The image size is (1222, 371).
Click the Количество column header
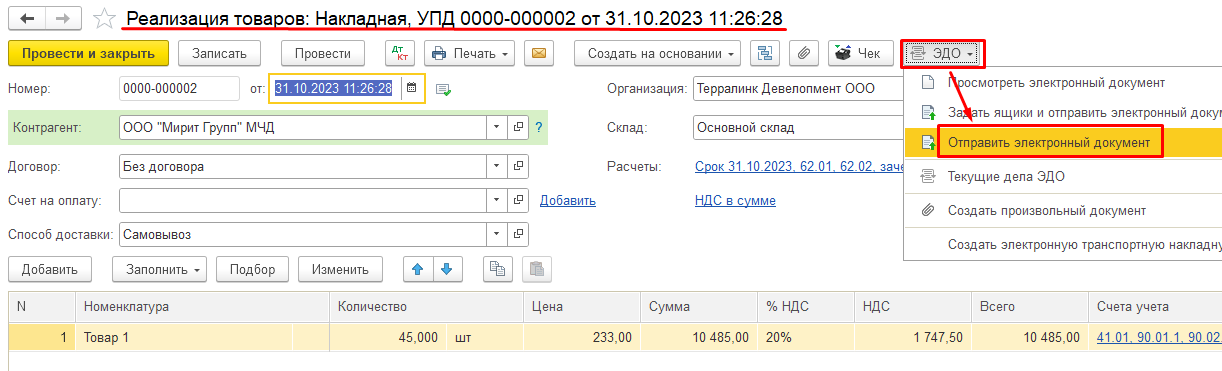coord(426,306)
